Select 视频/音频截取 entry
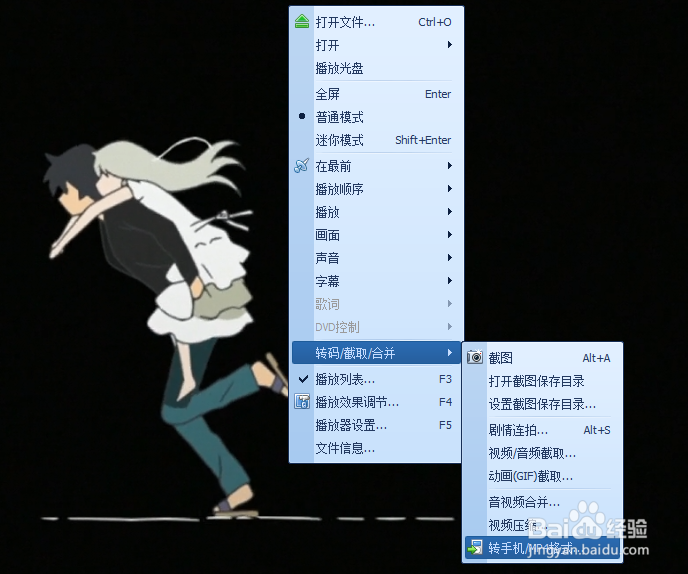 click(x=542, y=453)
